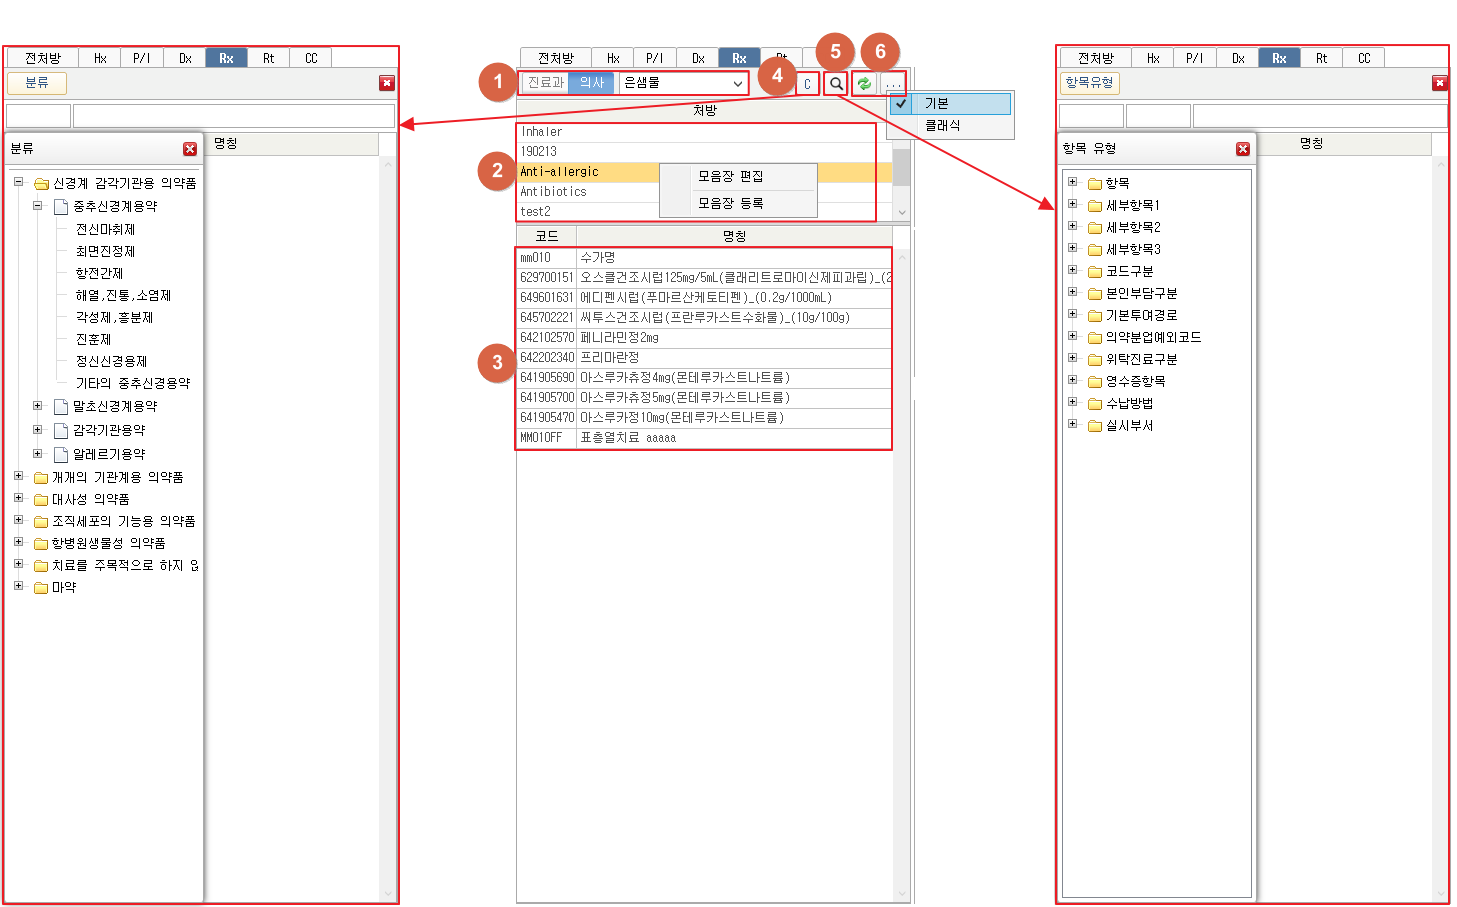Expand the 말초신경계용약 tree node
1457x907 pixels.
coord(38,406)
